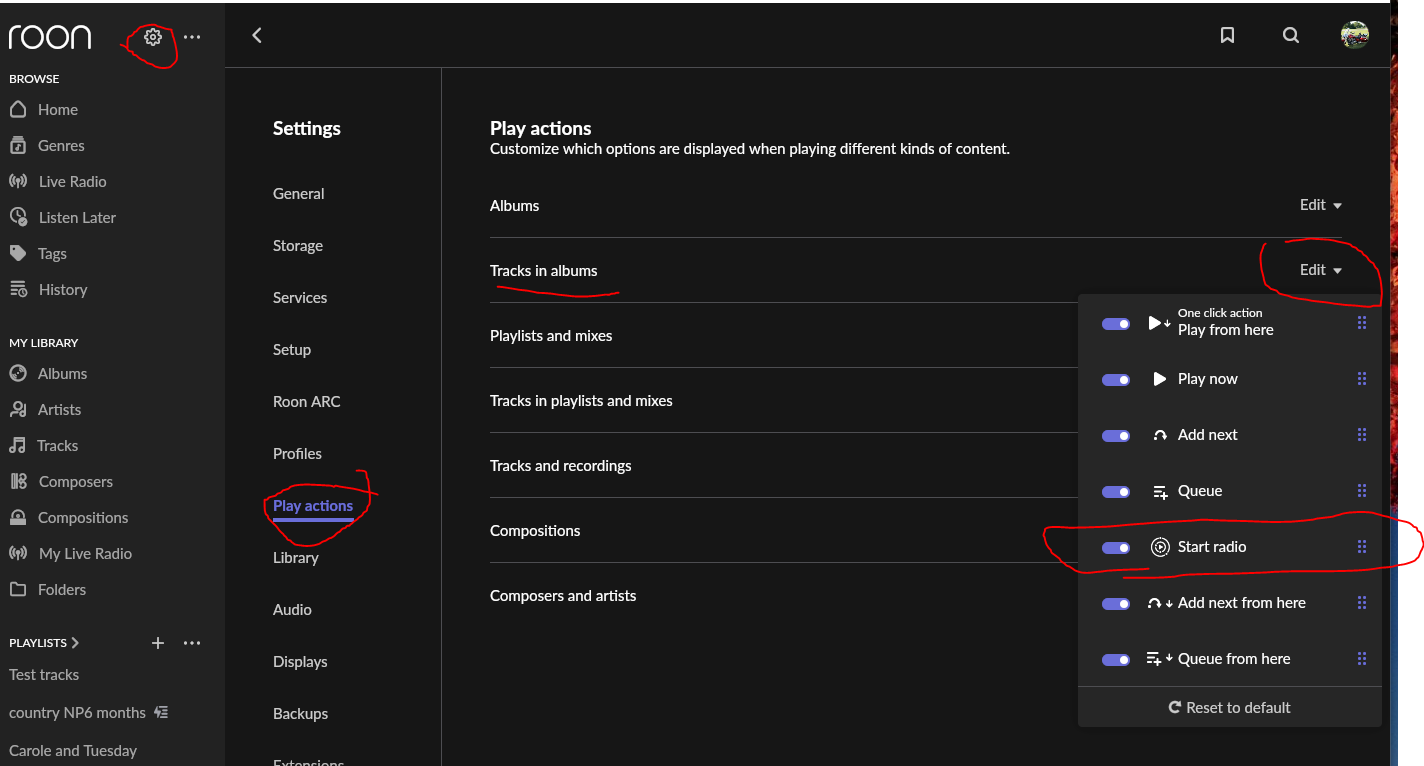Expand the Edit dropdown for Albums
The image size is (1424, 766).
coord(1320,205)
